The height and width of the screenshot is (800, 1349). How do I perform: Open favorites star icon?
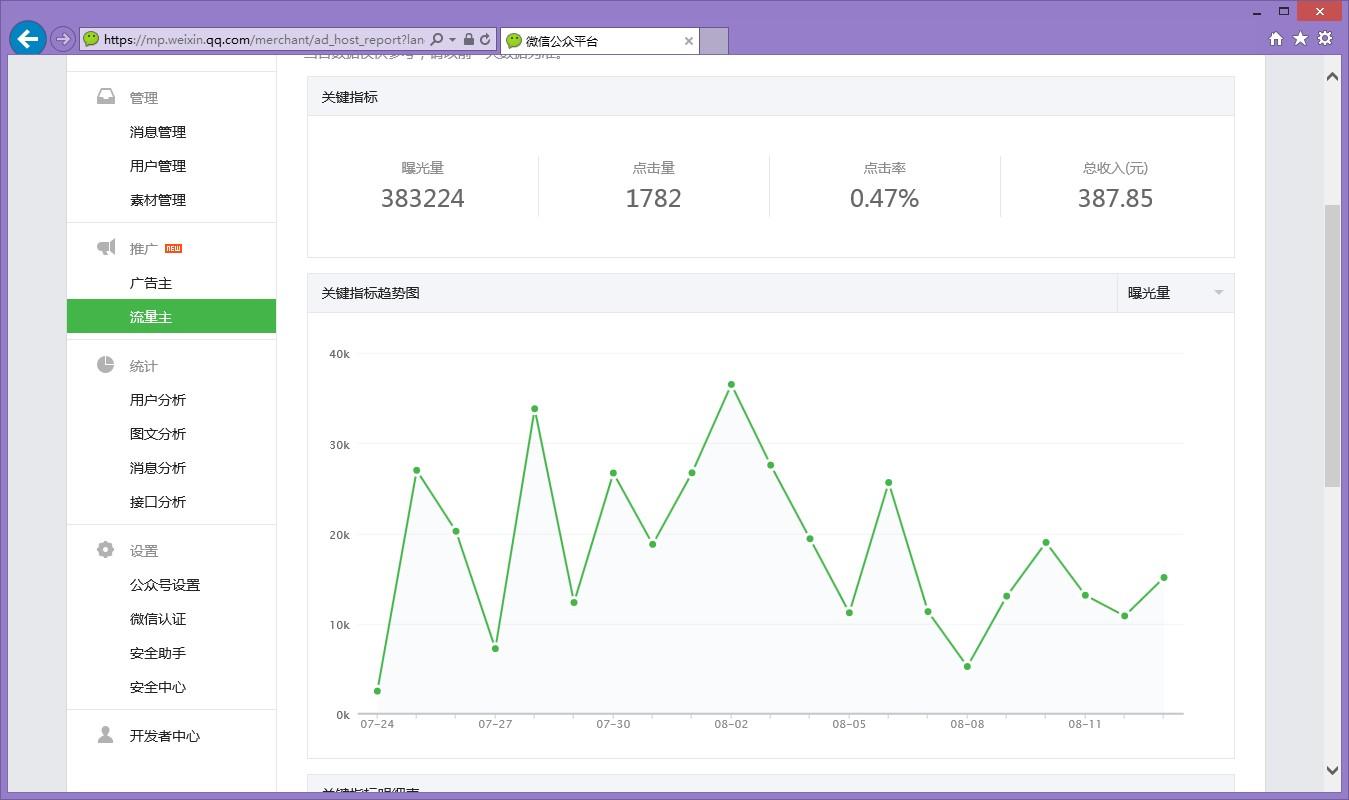point(1300,39)
